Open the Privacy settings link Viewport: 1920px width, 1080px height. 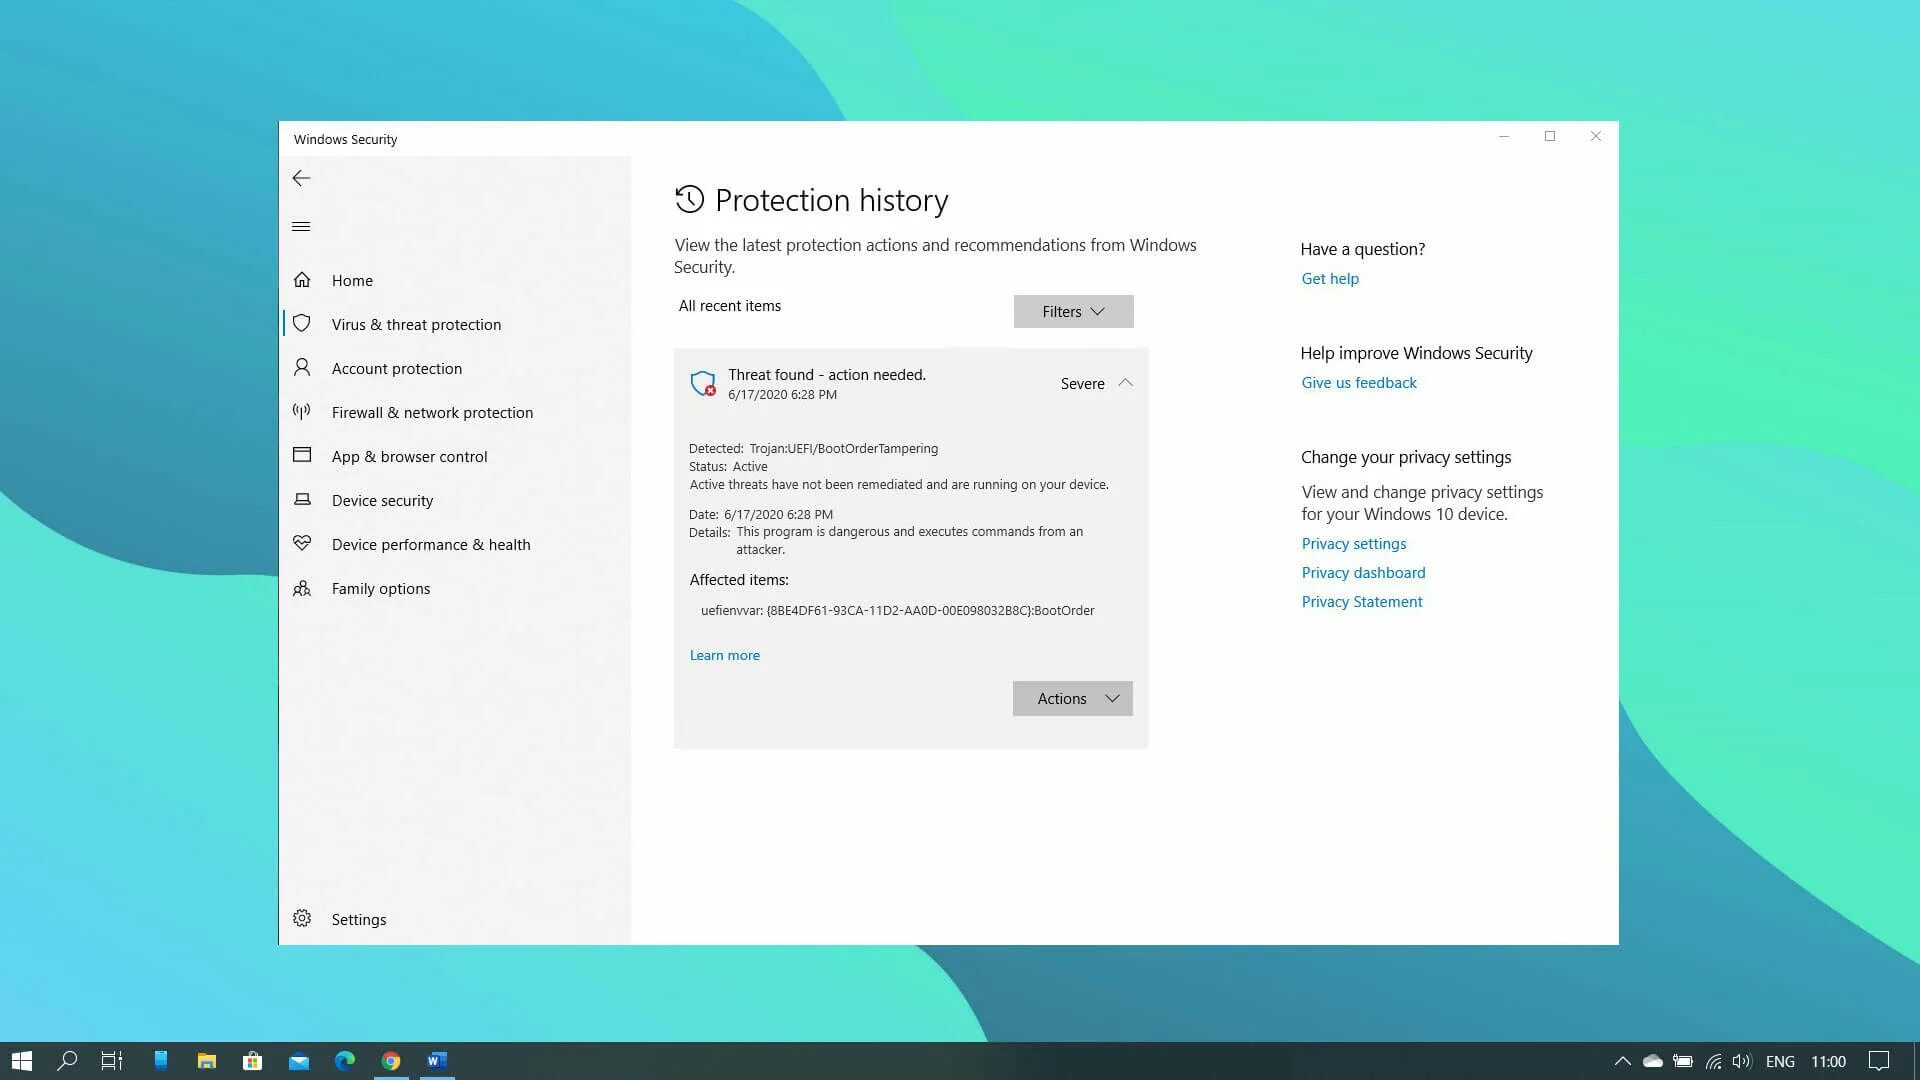point(1354,543)
